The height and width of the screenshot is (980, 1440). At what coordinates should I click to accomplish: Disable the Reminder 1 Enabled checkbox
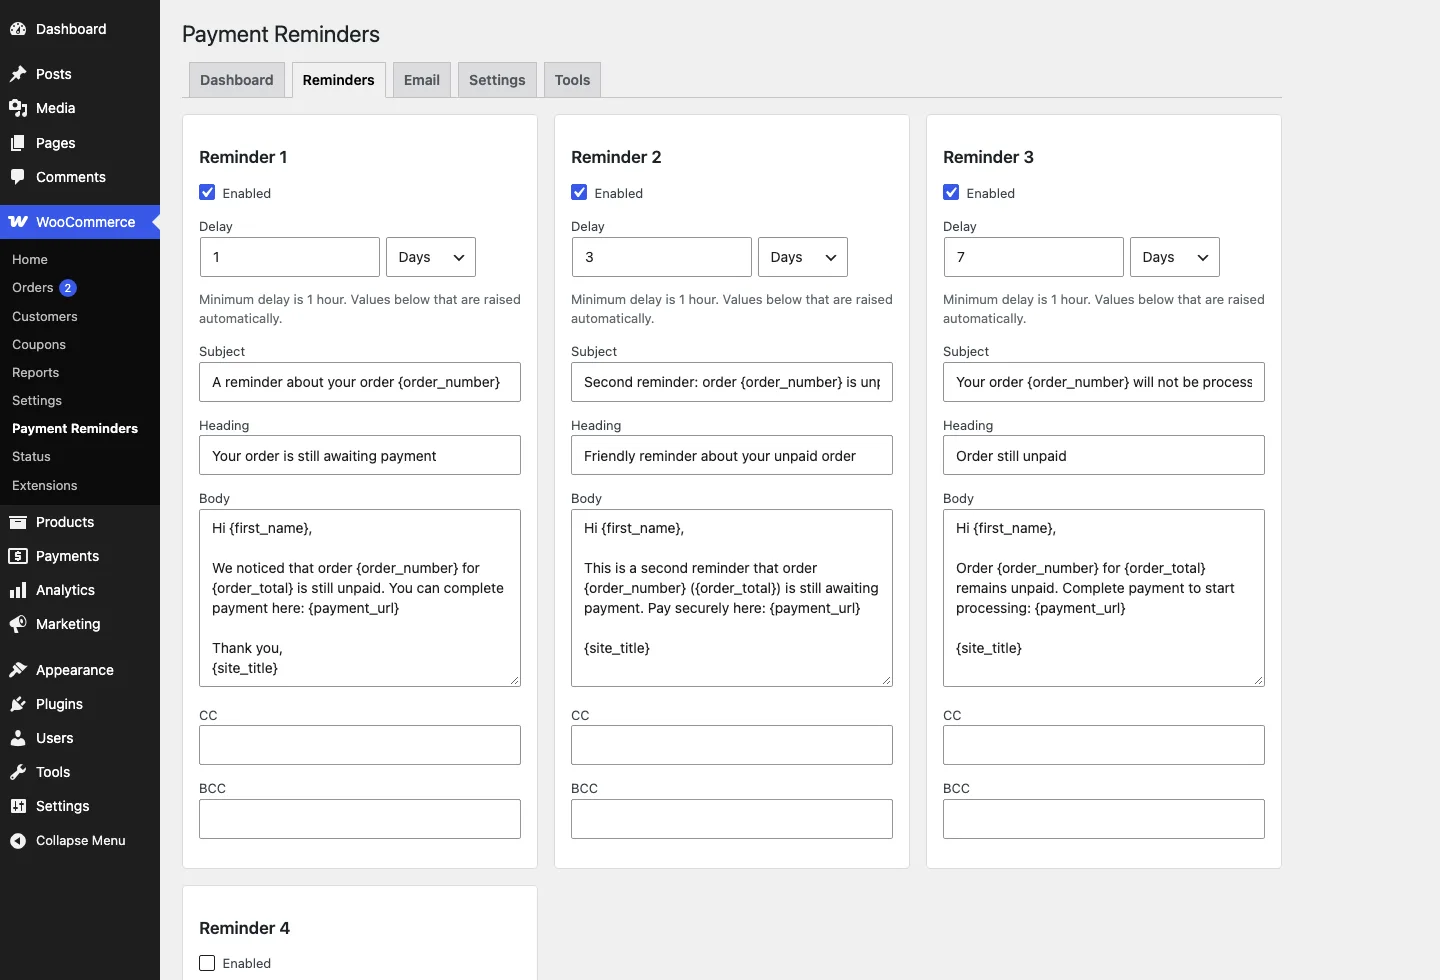coord(207,192)
